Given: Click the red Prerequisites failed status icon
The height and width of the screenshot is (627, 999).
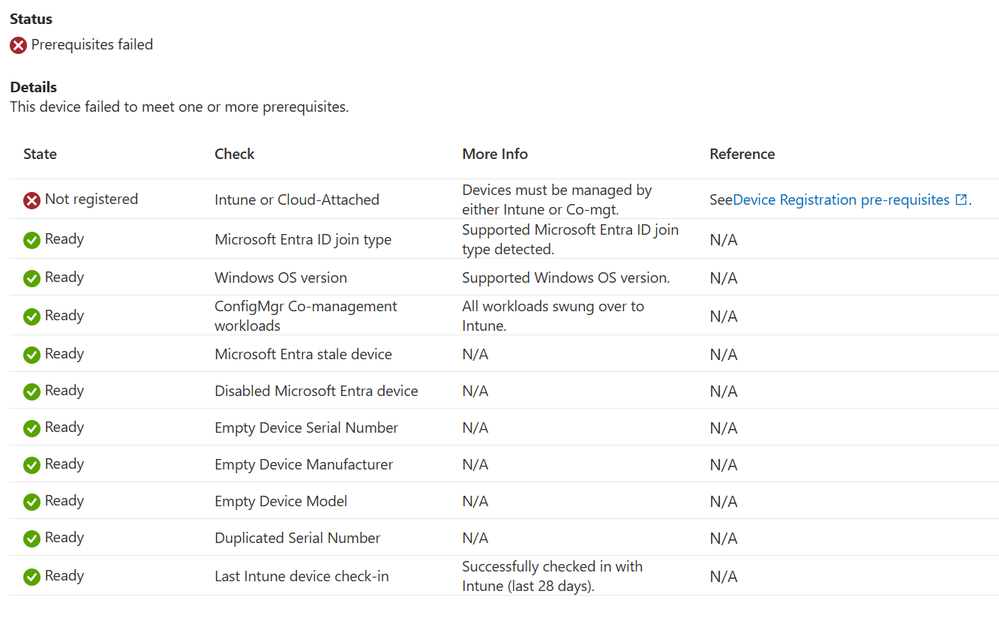Looking at the screenshot, I should [x=18, y=45].
